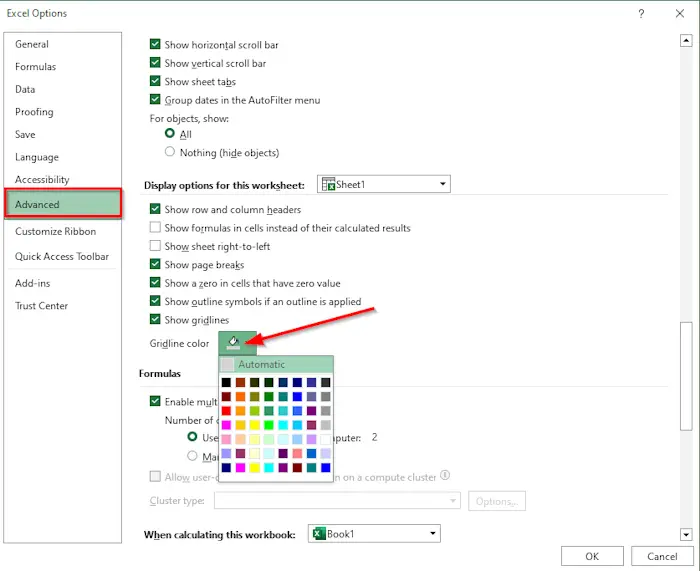Viewport: 700px width, 571px height.
Task: Click the help question mark icon
Action: [641, 14]
